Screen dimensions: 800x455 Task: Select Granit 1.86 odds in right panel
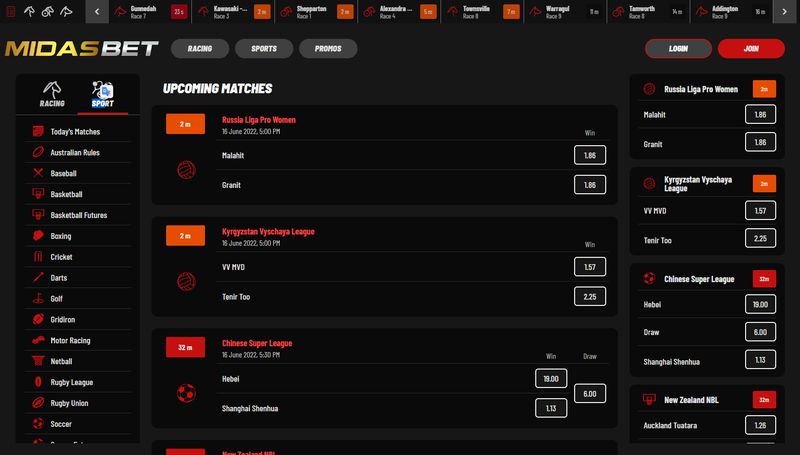(760, 142)
